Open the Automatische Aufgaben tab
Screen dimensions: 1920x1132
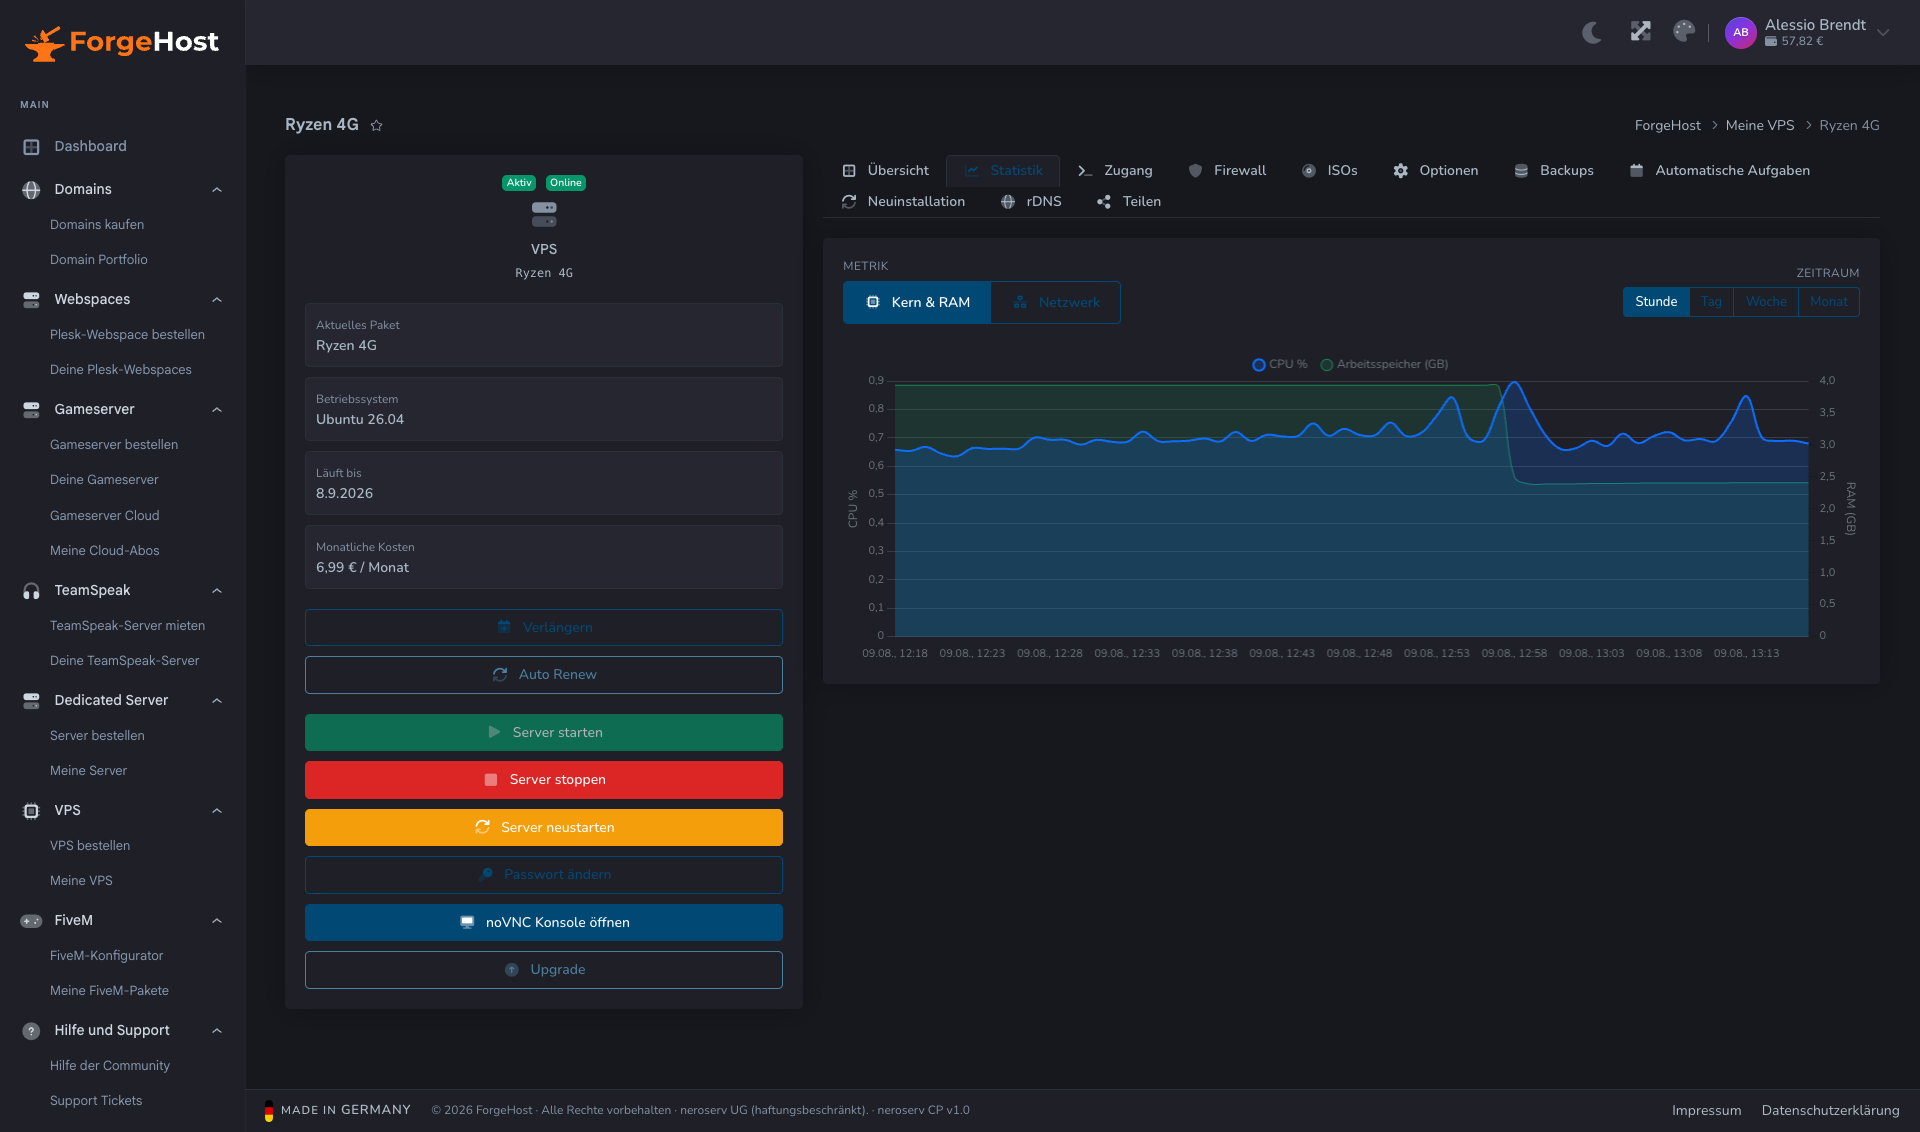1719,171
